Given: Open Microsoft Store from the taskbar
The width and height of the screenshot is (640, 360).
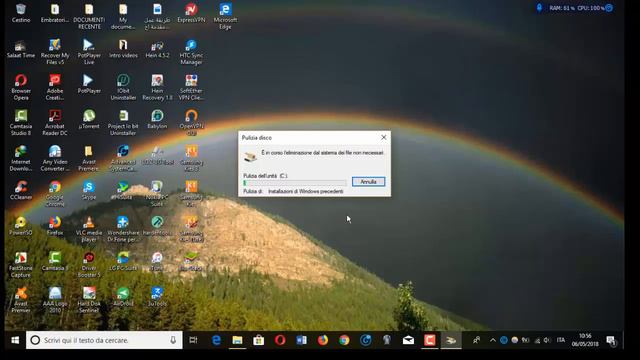Looking at the screenshot, I should tap(259, 340).
